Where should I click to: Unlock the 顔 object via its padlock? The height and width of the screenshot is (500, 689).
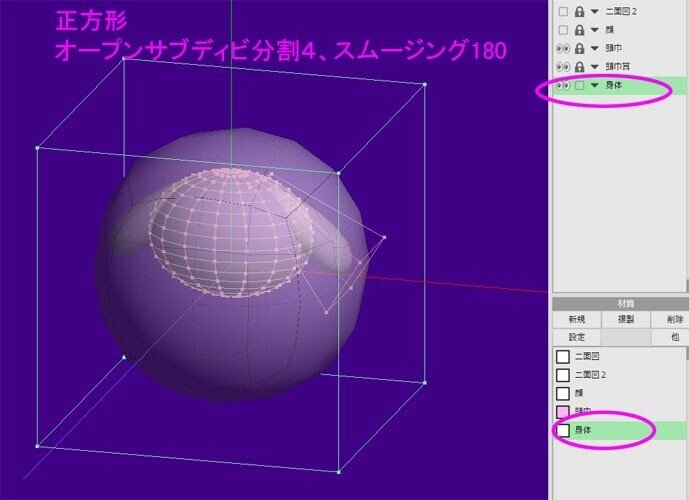580,30
